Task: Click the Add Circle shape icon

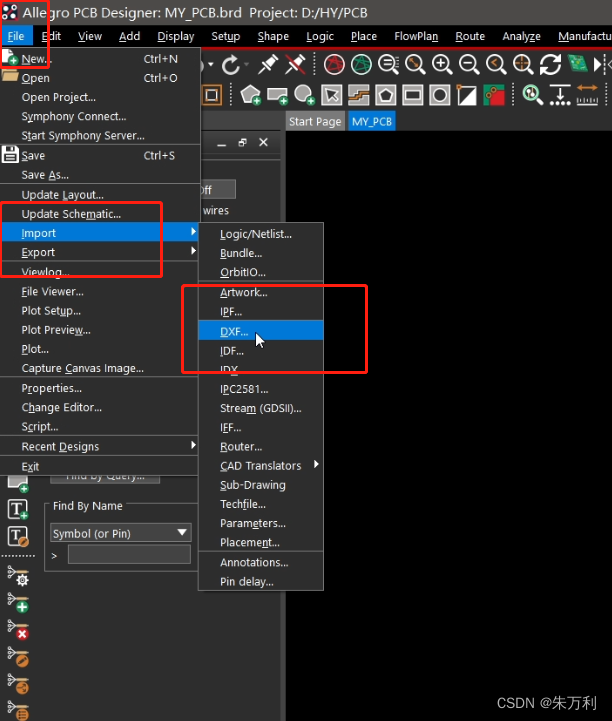Action: click(x=304, y=95)
